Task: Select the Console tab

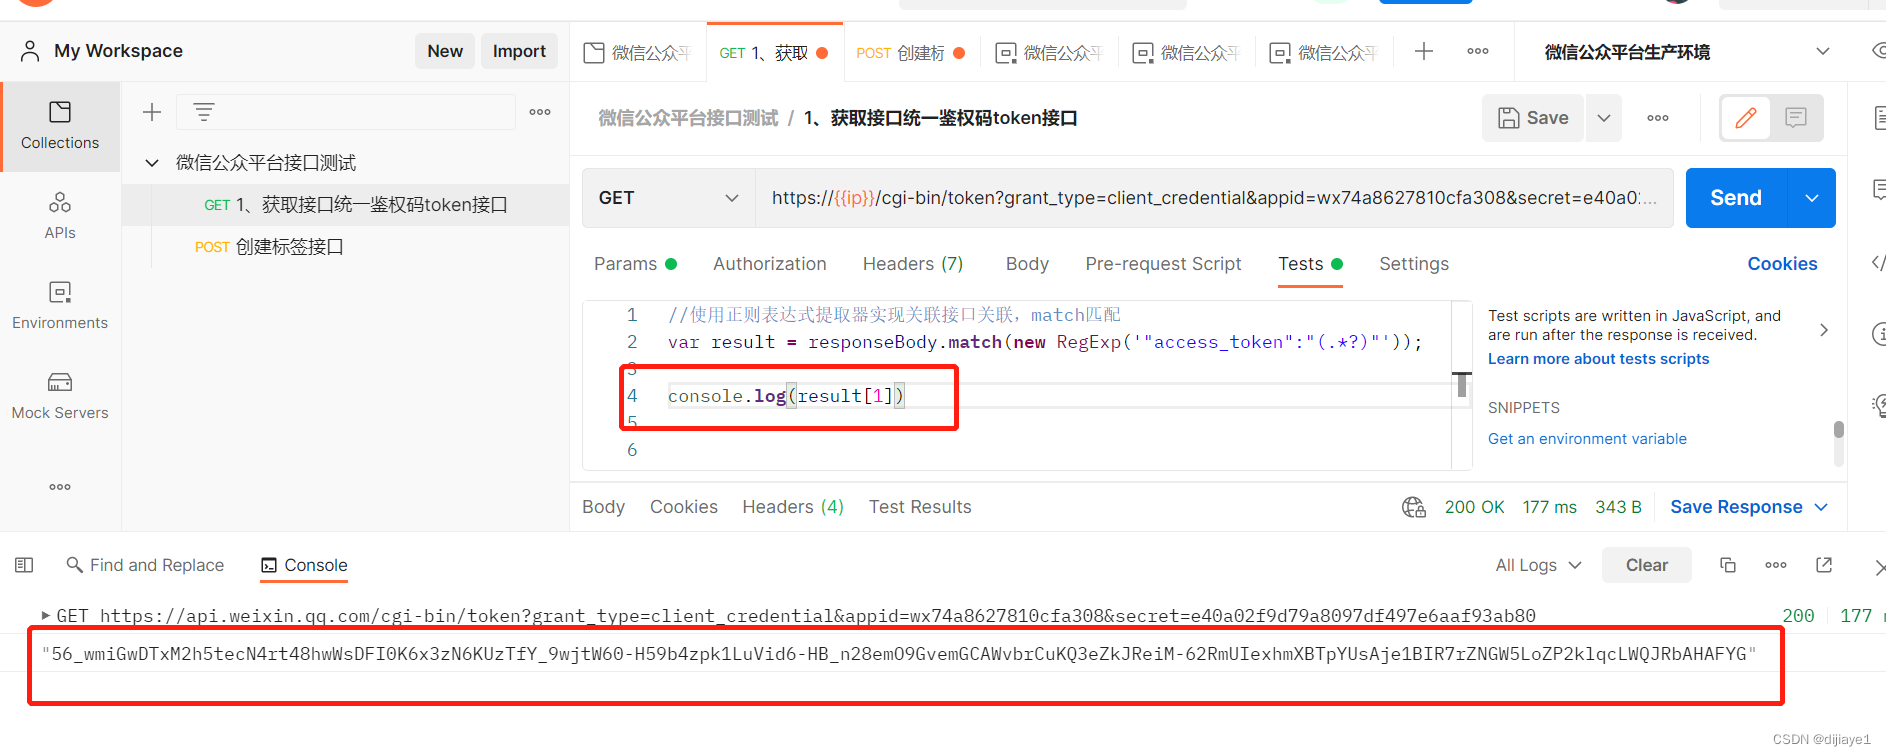Action: tap(304, 565)
